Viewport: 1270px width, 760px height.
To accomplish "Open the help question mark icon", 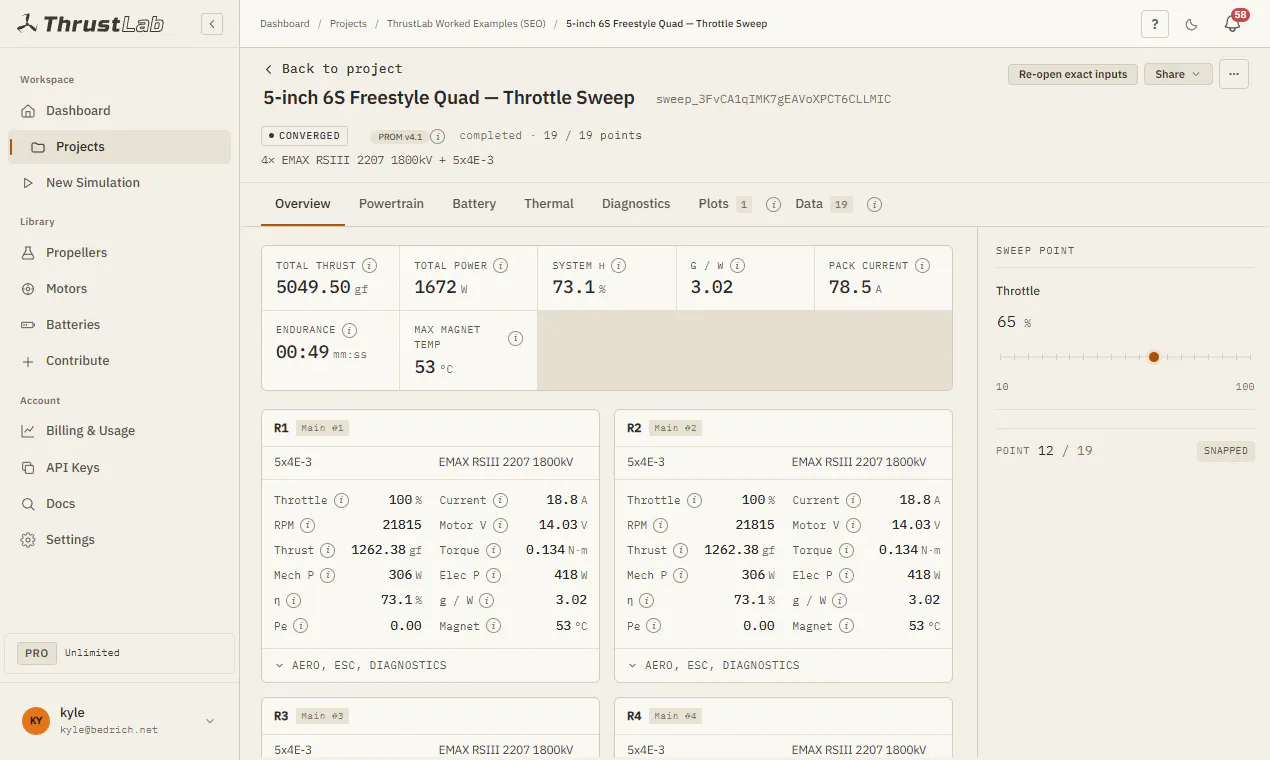I will point(1155,25).
